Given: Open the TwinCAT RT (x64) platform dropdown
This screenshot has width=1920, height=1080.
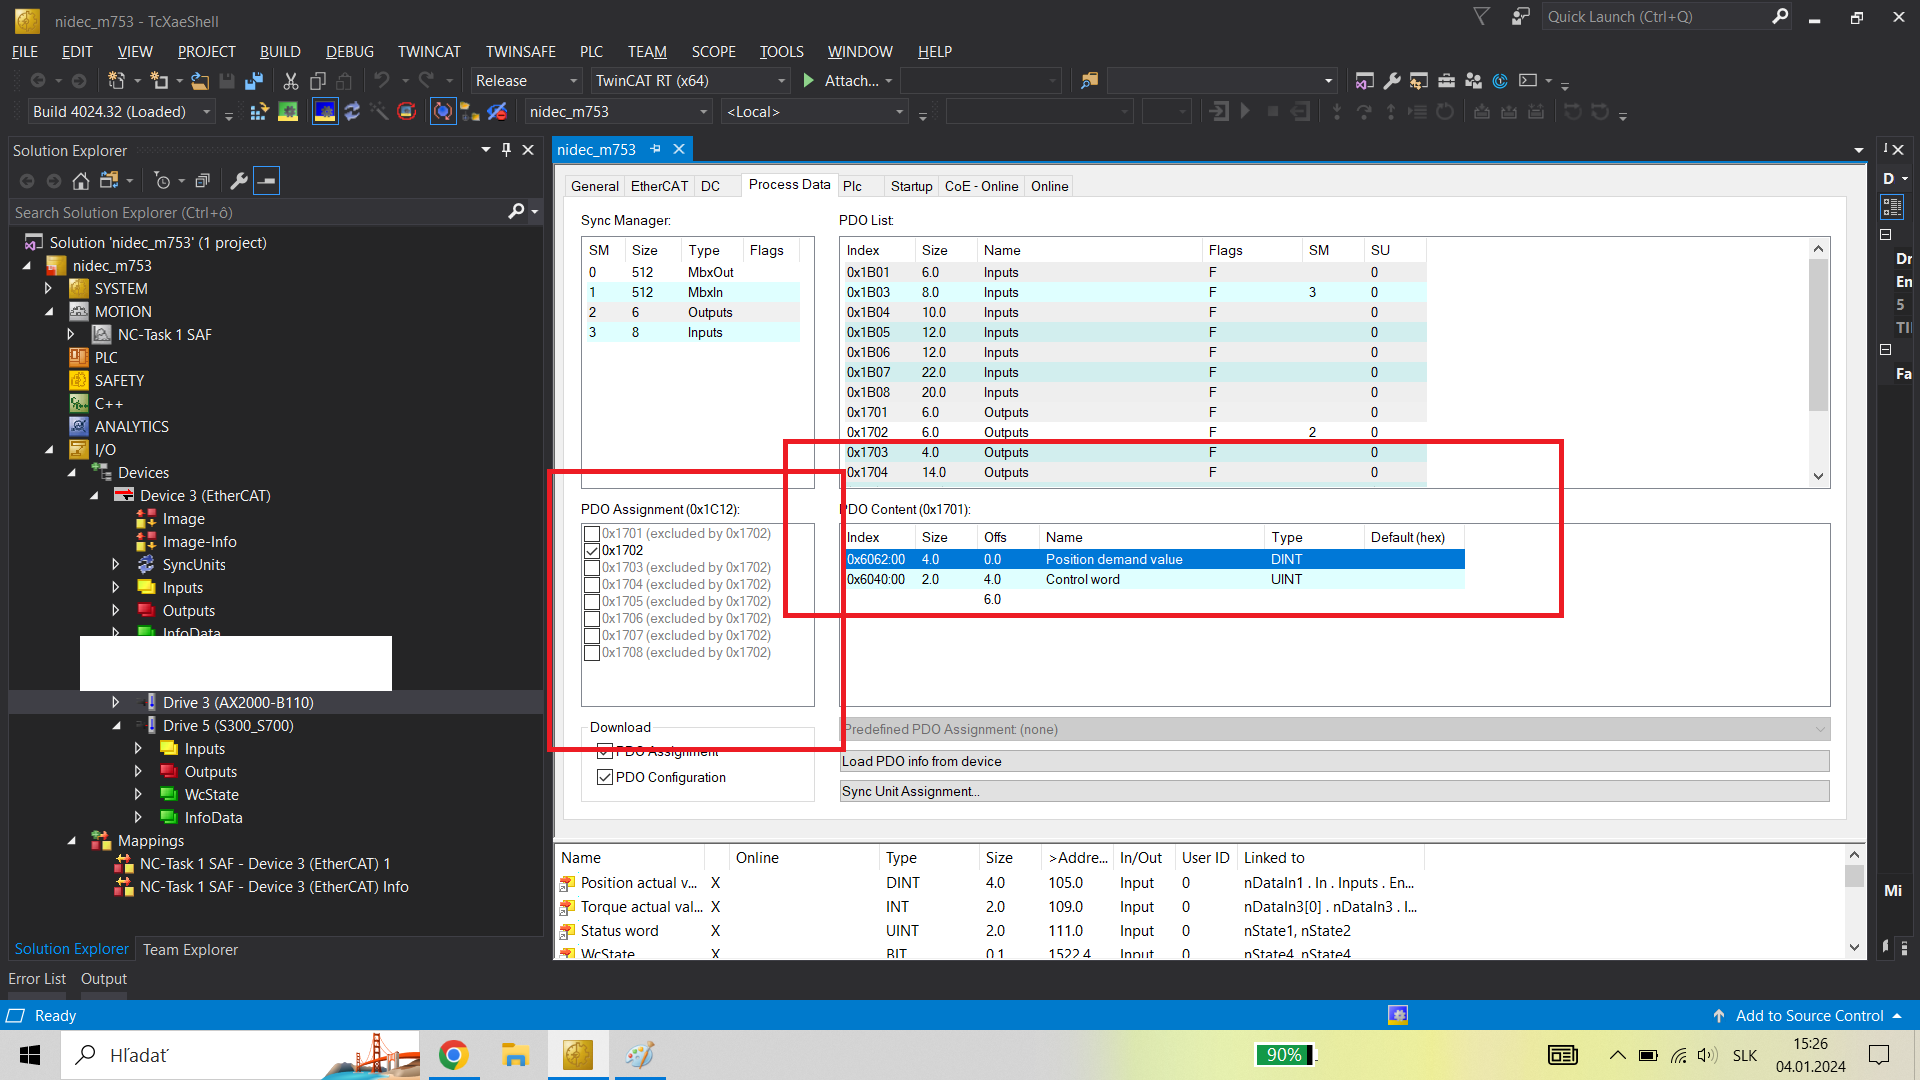Looking at the screenshot, I should coord(690,81).
